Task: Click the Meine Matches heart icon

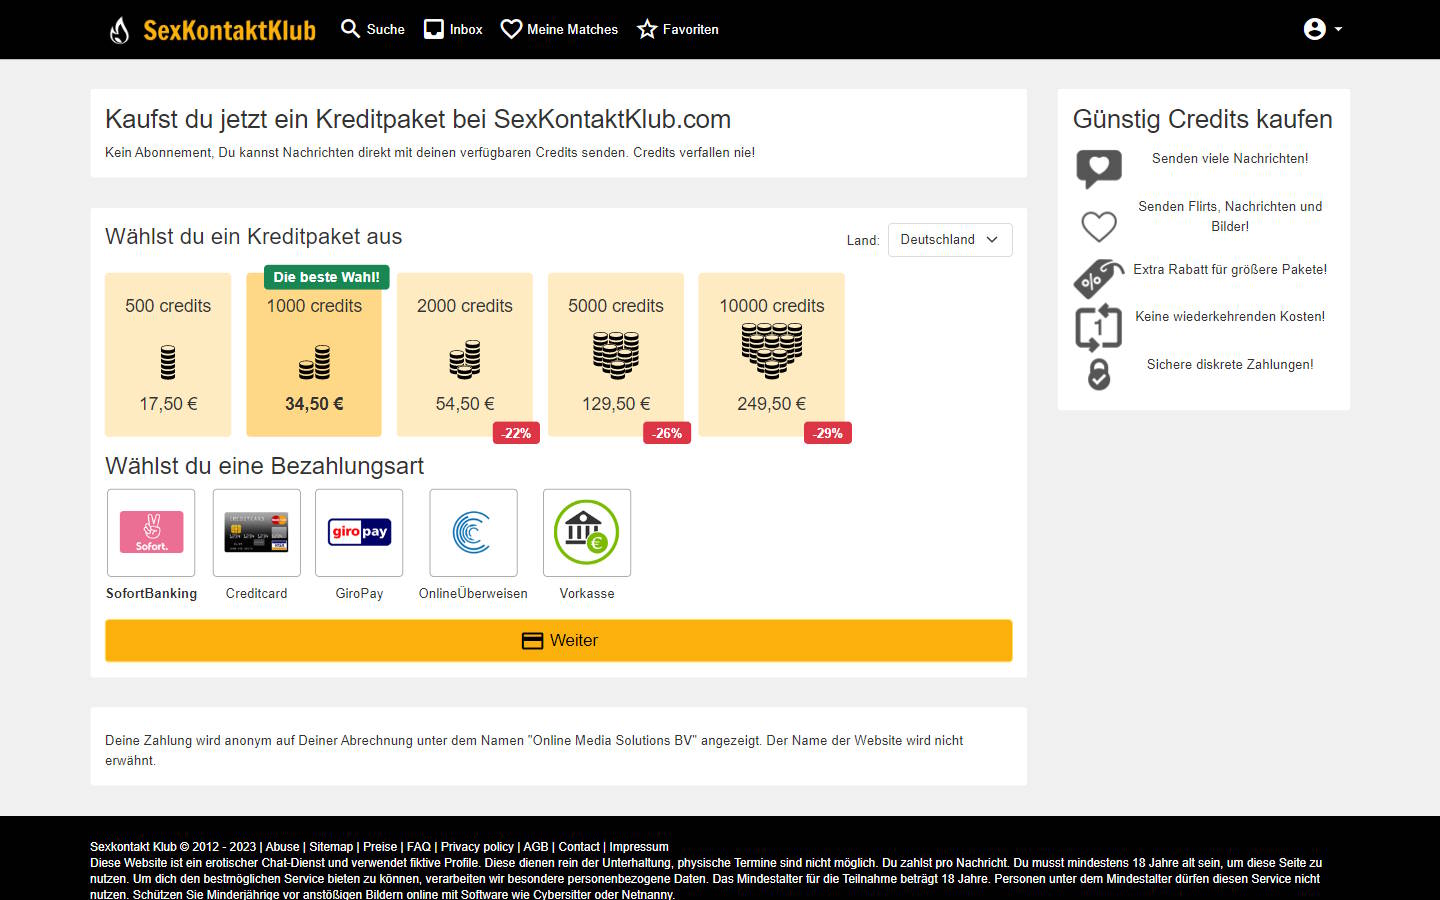Action: (x=511, y=29)
